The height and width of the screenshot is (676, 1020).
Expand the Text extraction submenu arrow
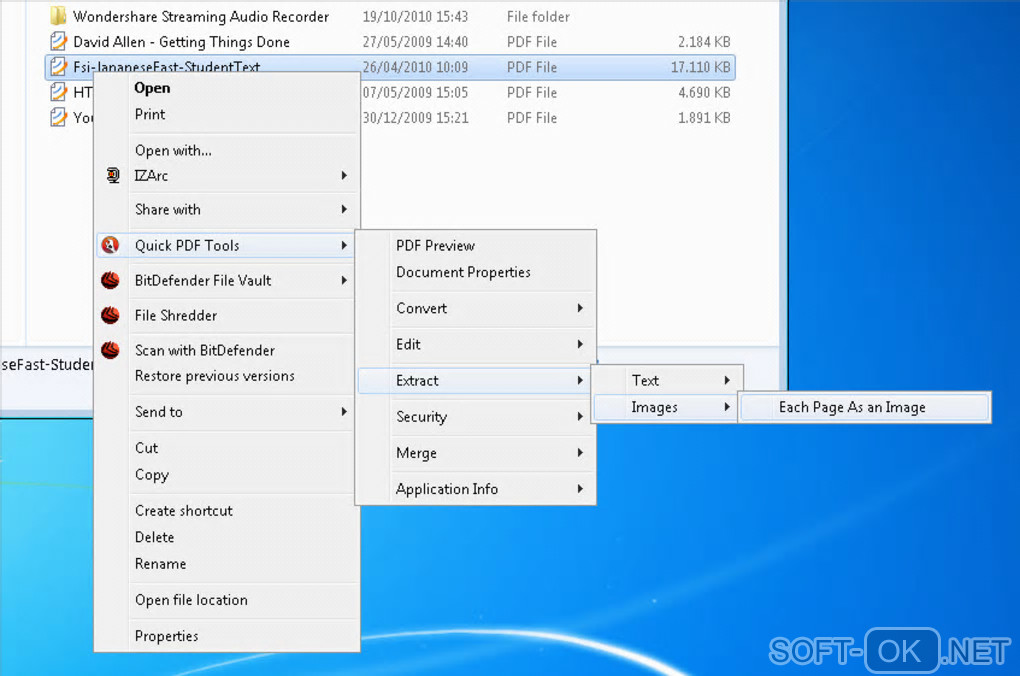tap(727, 381)
